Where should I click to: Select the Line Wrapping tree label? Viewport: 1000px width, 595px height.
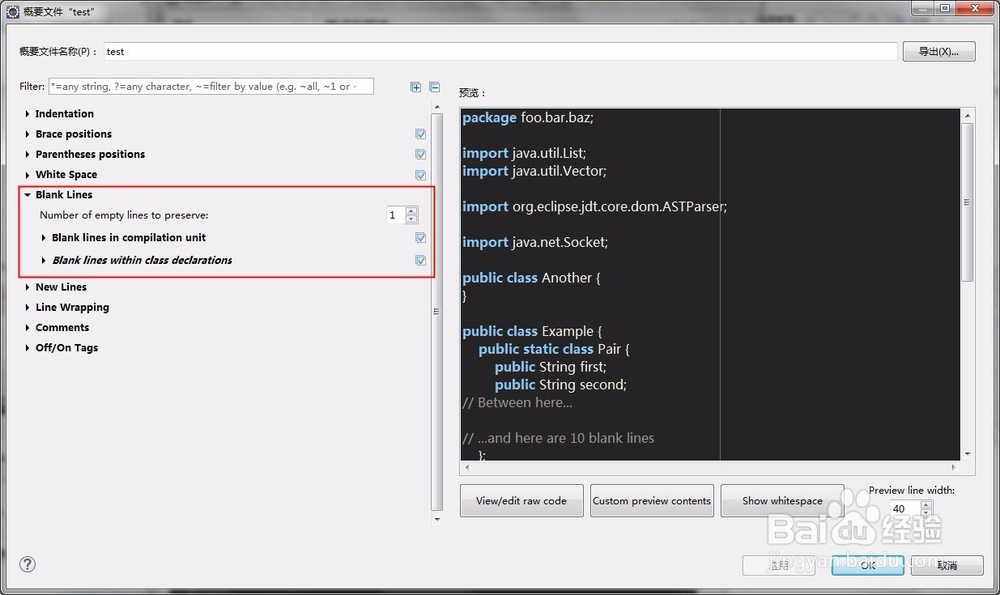tap(72, 307)
